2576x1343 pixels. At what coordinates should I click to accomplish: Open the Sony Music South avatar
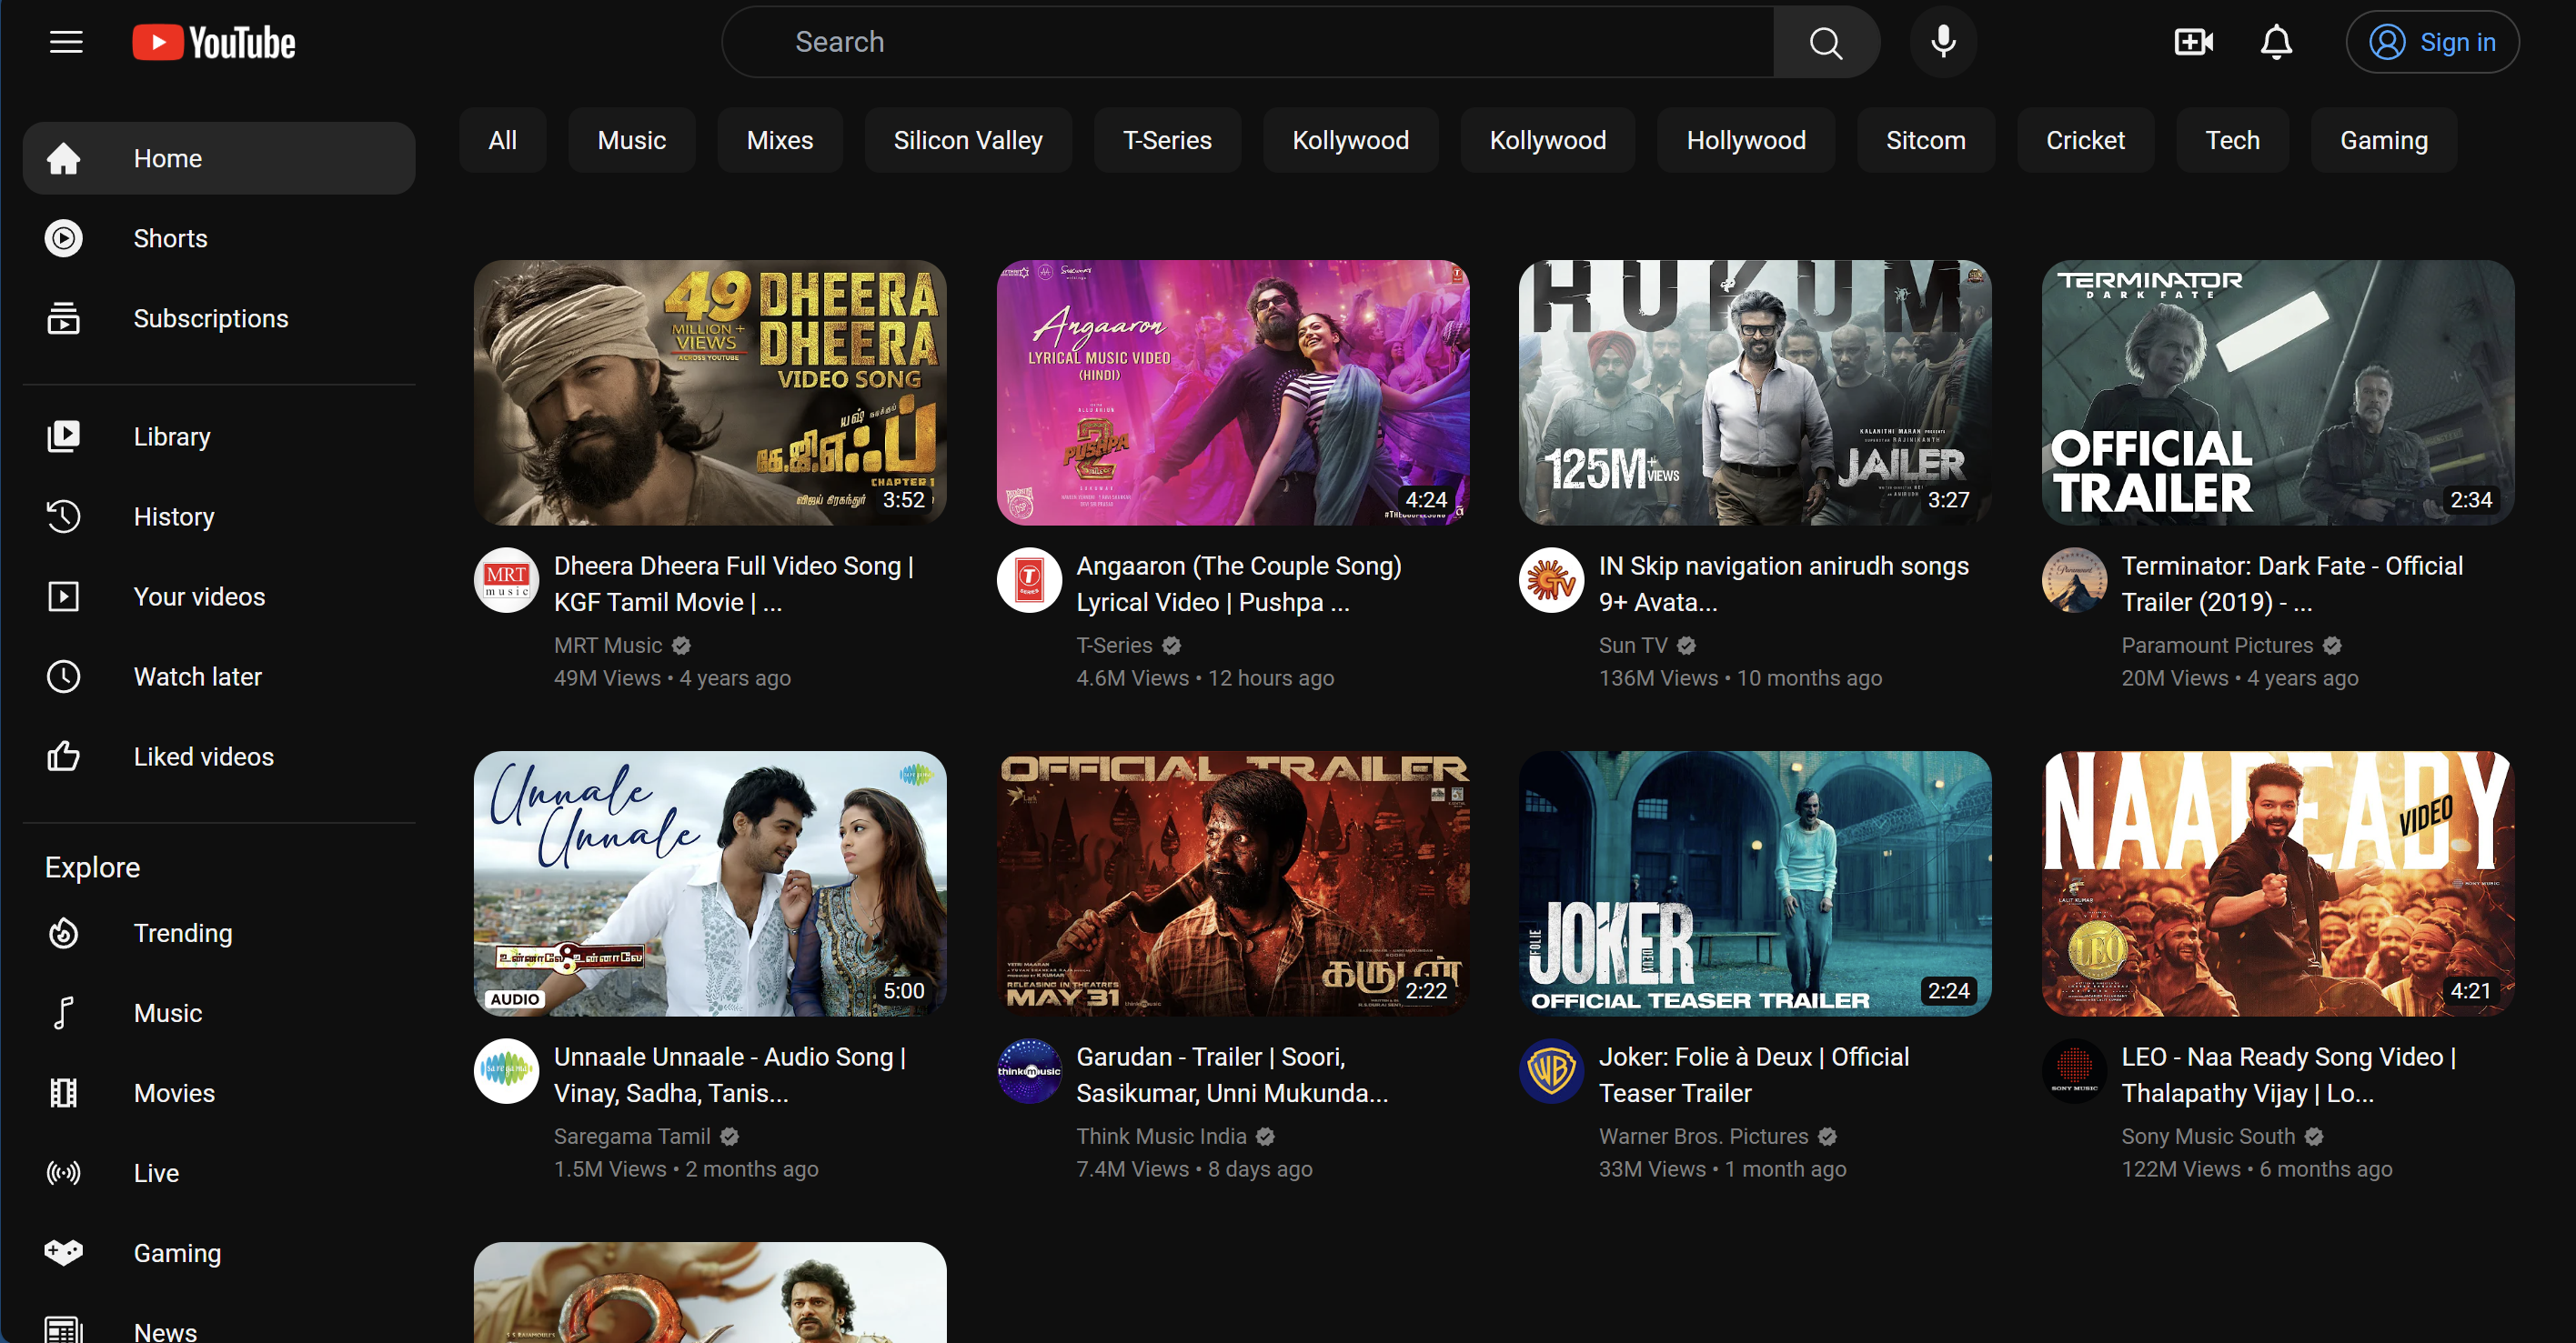pyautogui.click(x=2074, y=1071)
